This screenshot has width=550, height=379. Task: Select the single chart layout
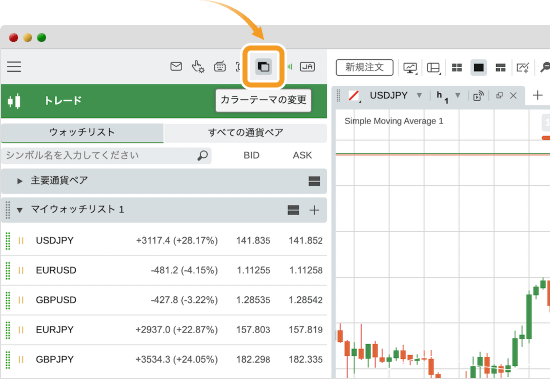point(478,67)
